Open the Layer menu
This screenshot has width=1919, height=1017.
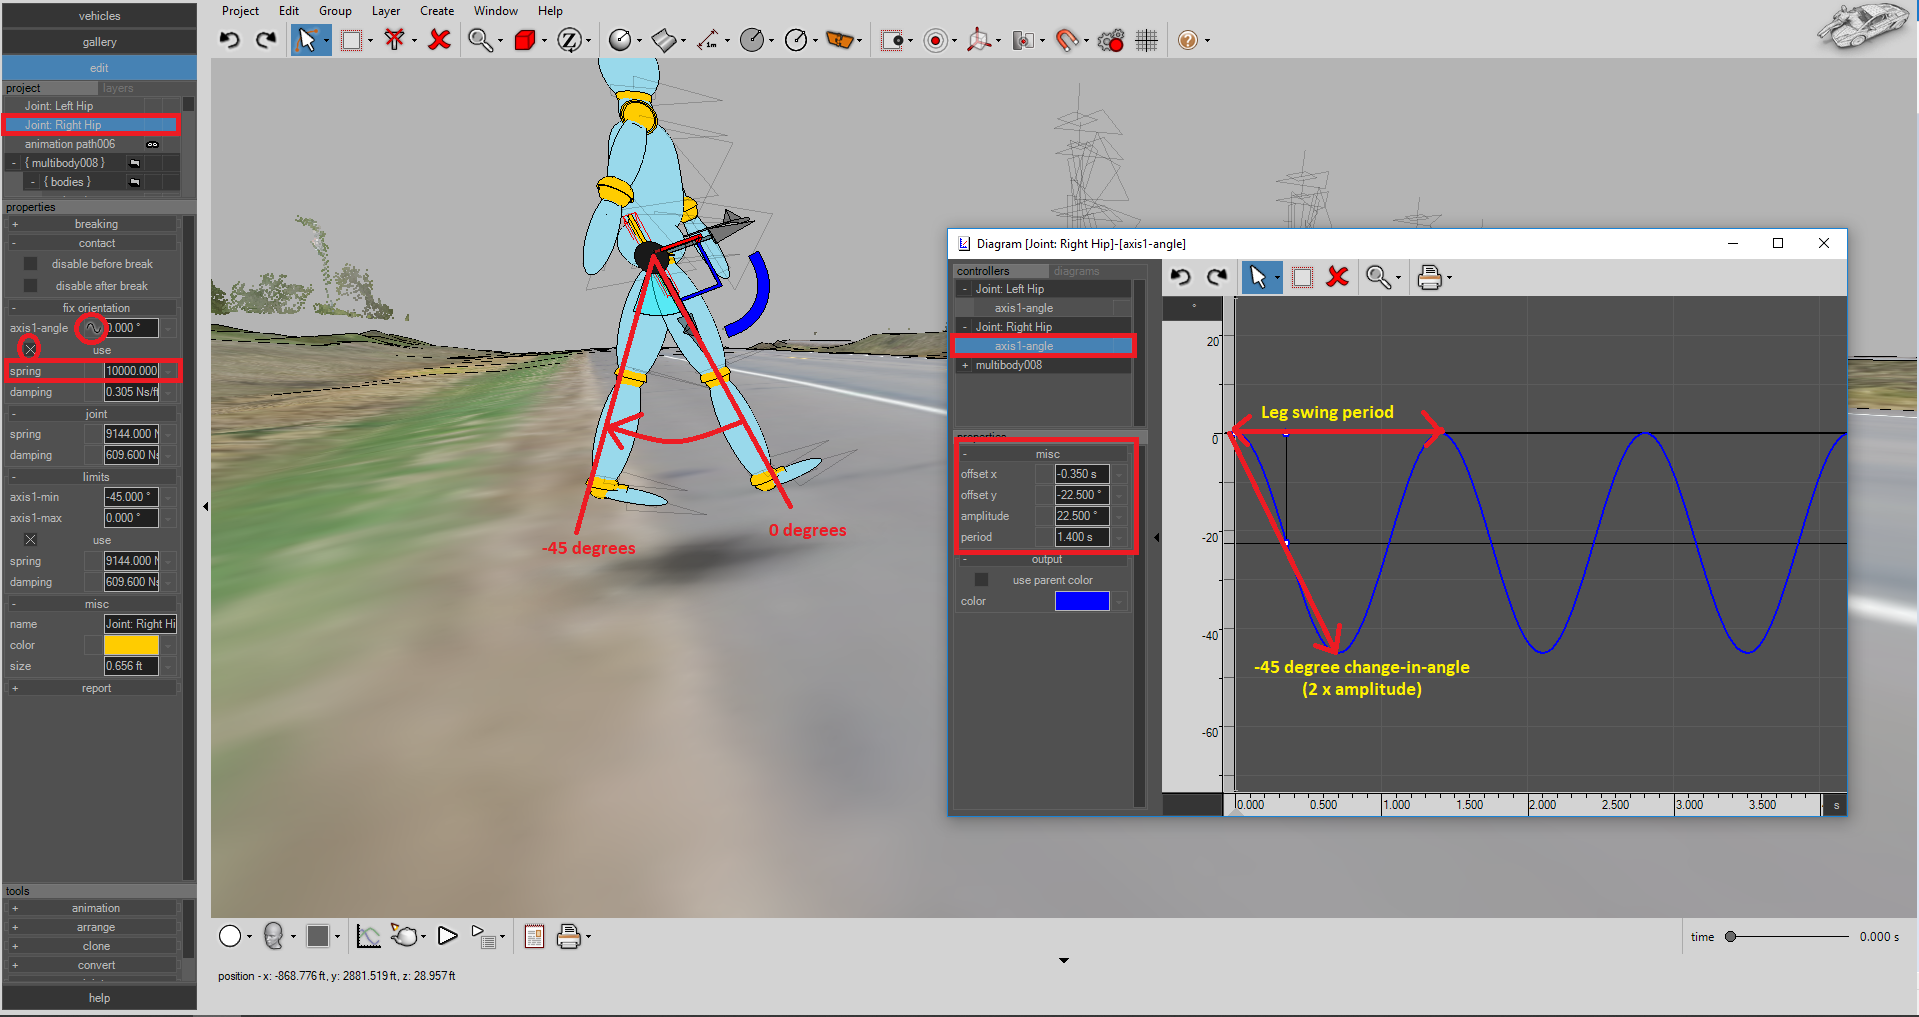386,11
